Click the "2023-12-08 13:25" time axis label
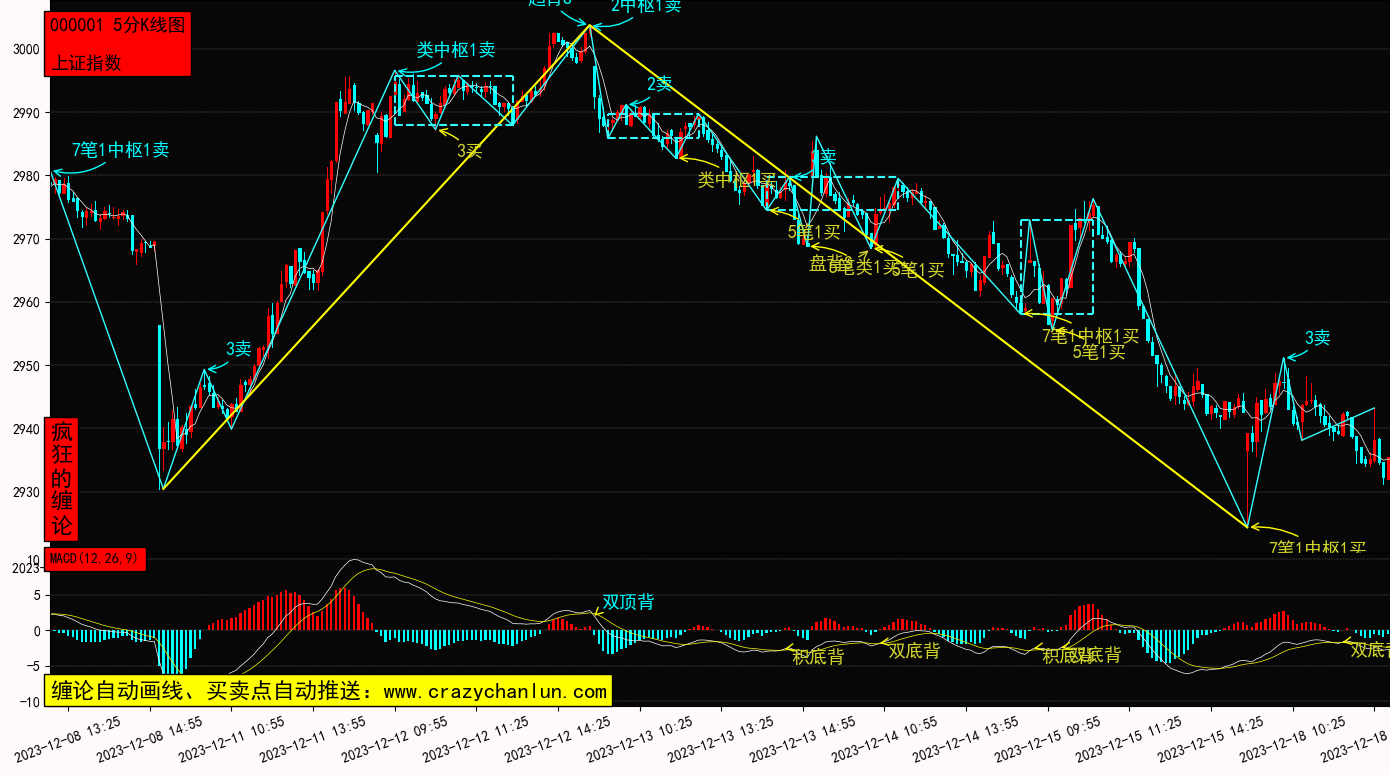Image resolution: width=1390 pixels, height=775 pixels. [x=68, y=739]
